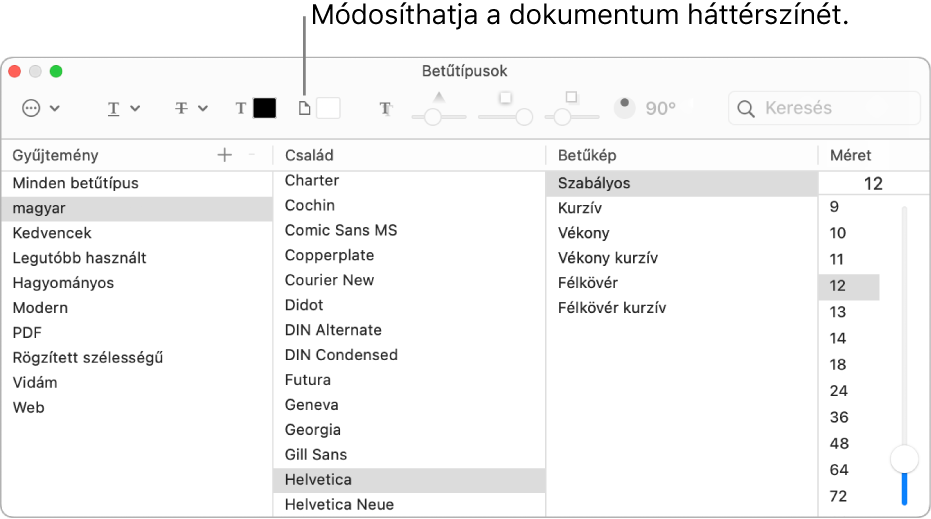Choose the Courier New family
931x519 pixels.
click(409, 280)
